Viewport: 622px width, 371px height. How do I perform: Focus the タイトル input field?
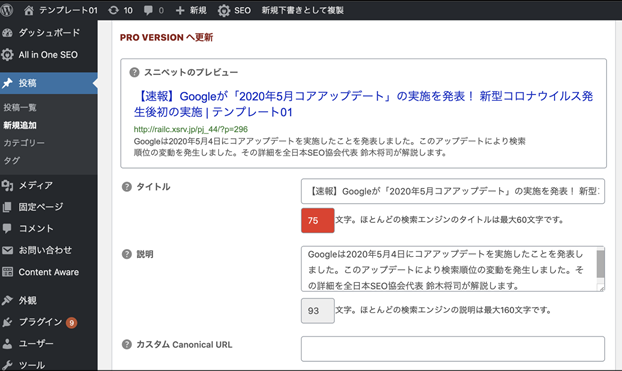click(453, 191)
